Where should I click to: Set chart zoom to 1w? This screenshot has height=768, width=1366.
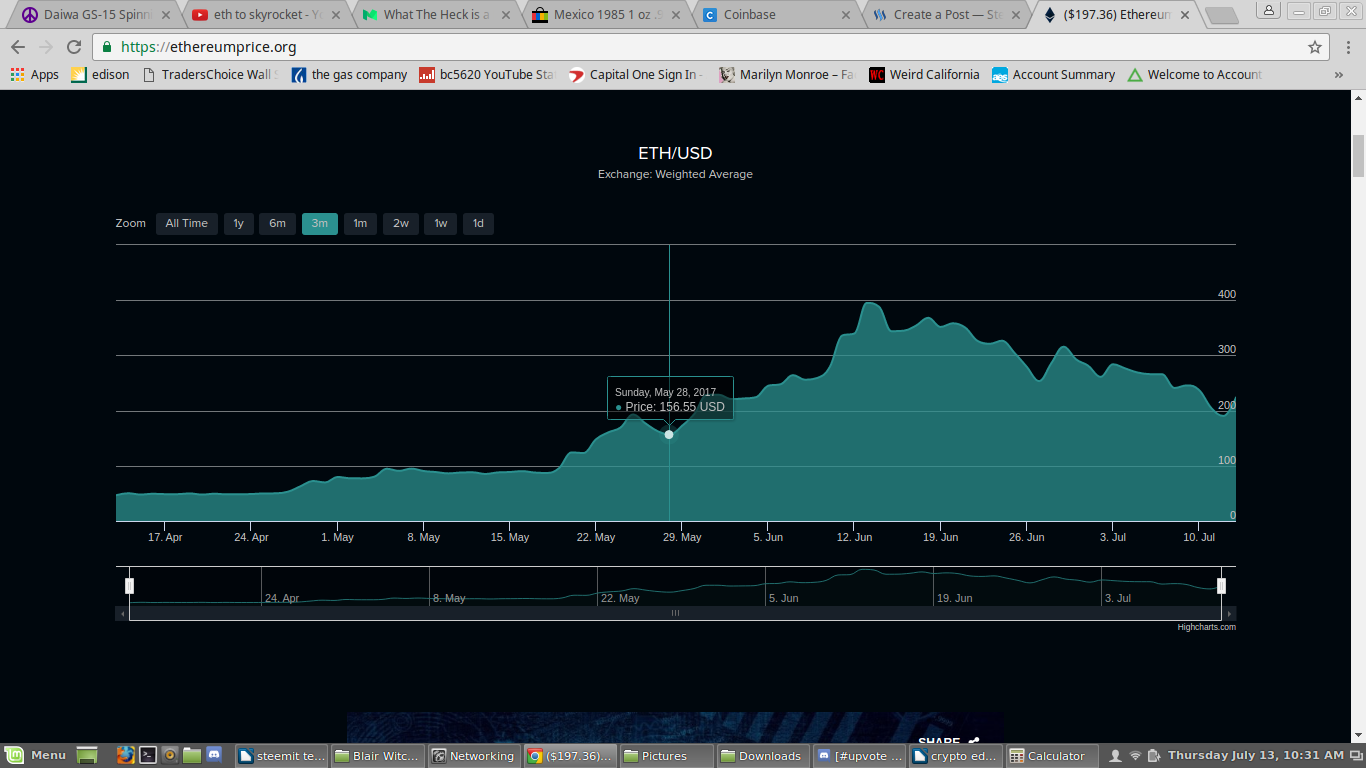pyautogui.click(x=441, y=224)
